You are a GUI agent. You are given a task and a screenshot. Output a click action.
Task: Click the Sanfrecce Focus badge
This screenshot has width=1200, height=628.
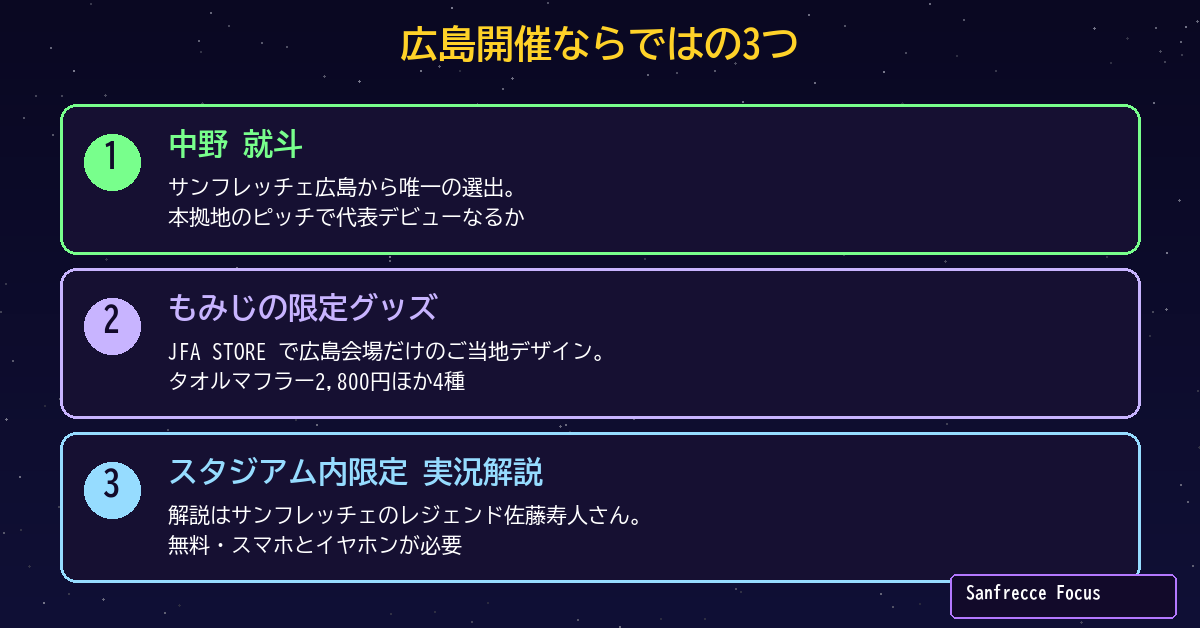[1063, 596]
